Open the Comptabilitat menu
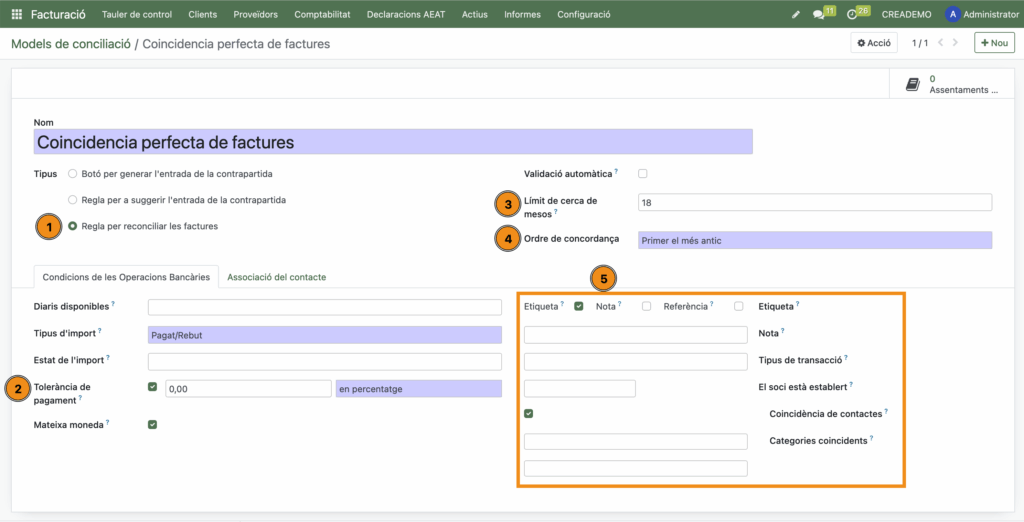This screenshot has height=522, width=1024. point(320,15)
